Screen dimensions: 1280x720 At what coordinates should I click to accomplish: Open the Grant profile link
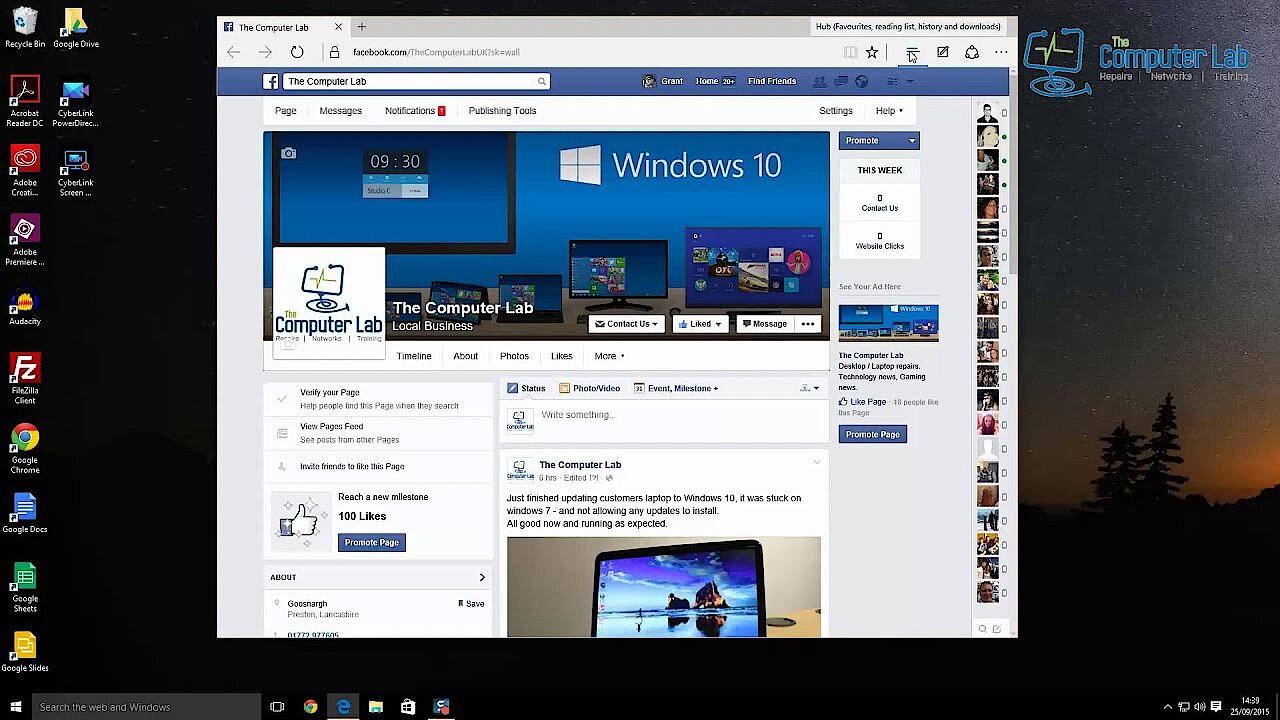point(662,81)
